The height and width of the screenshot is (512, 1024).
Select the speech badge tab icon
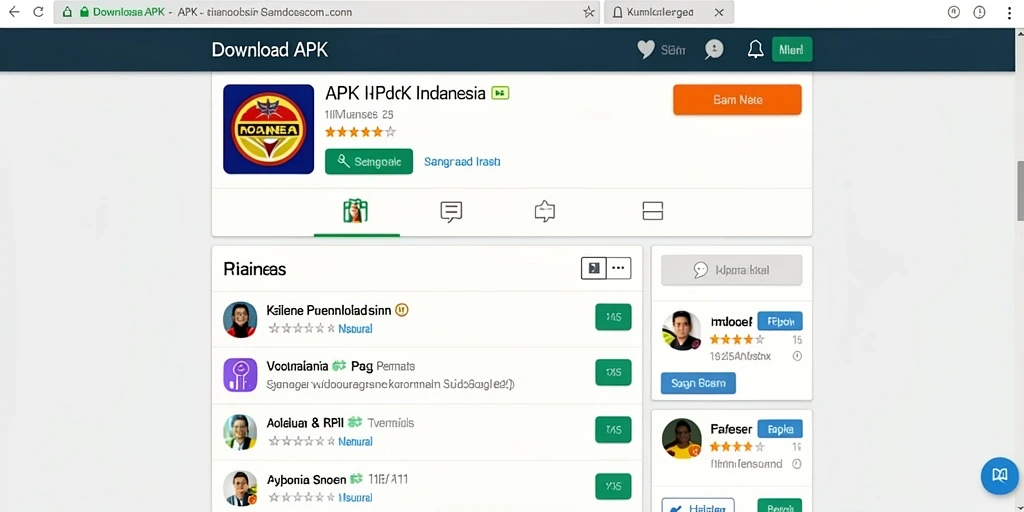(x=545, y=212)
